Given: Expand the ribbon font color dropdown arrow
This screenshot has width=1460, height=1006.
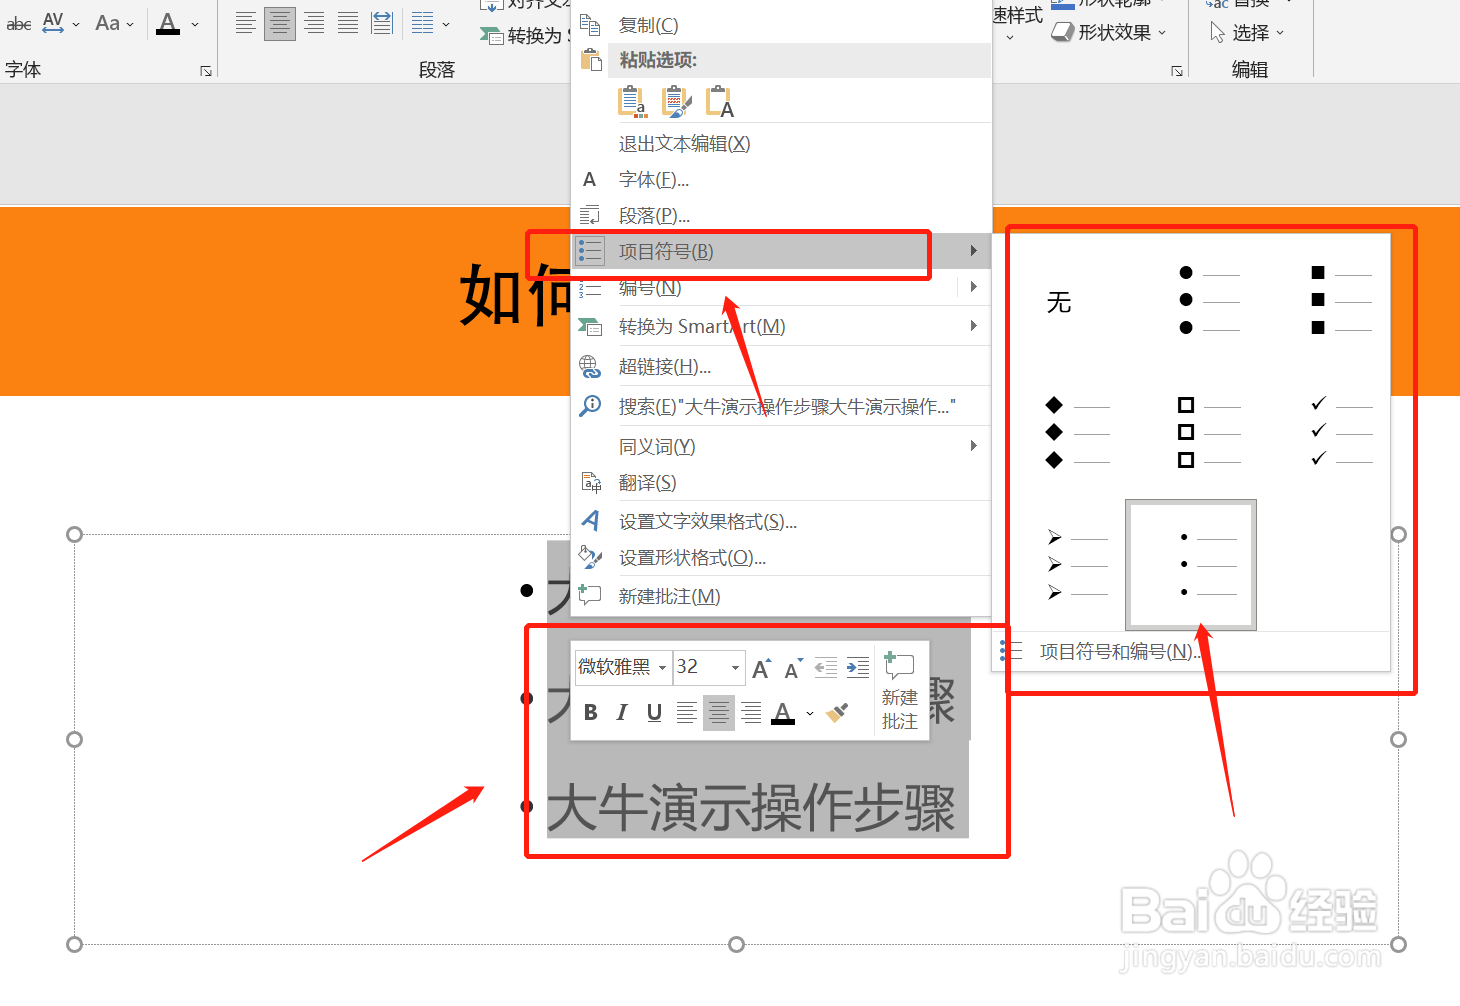Looking at the screenshot, I should click(195, 24).
